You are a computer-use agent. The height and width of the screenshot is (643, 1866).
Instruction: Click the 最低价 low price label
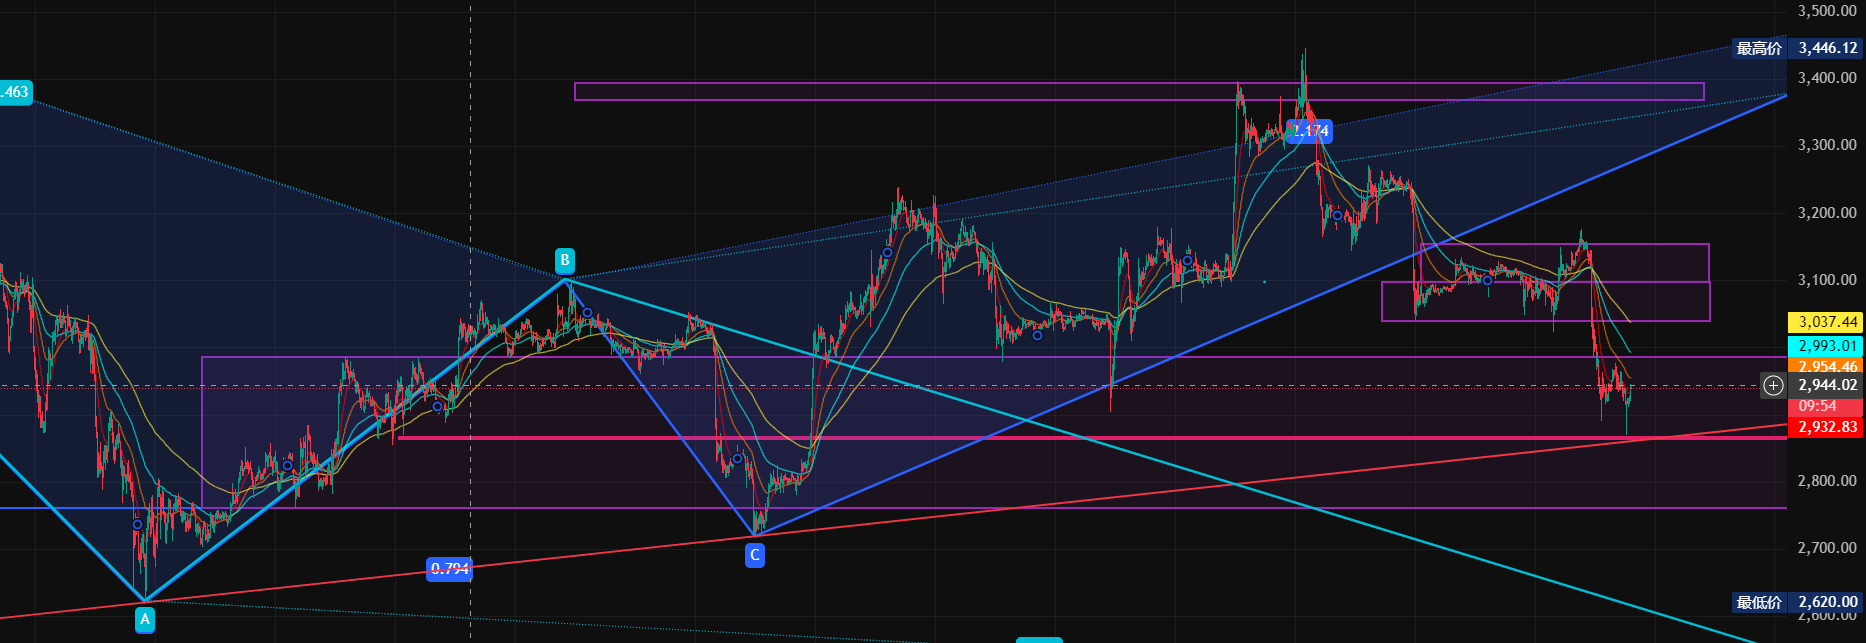coord(1759,602)
